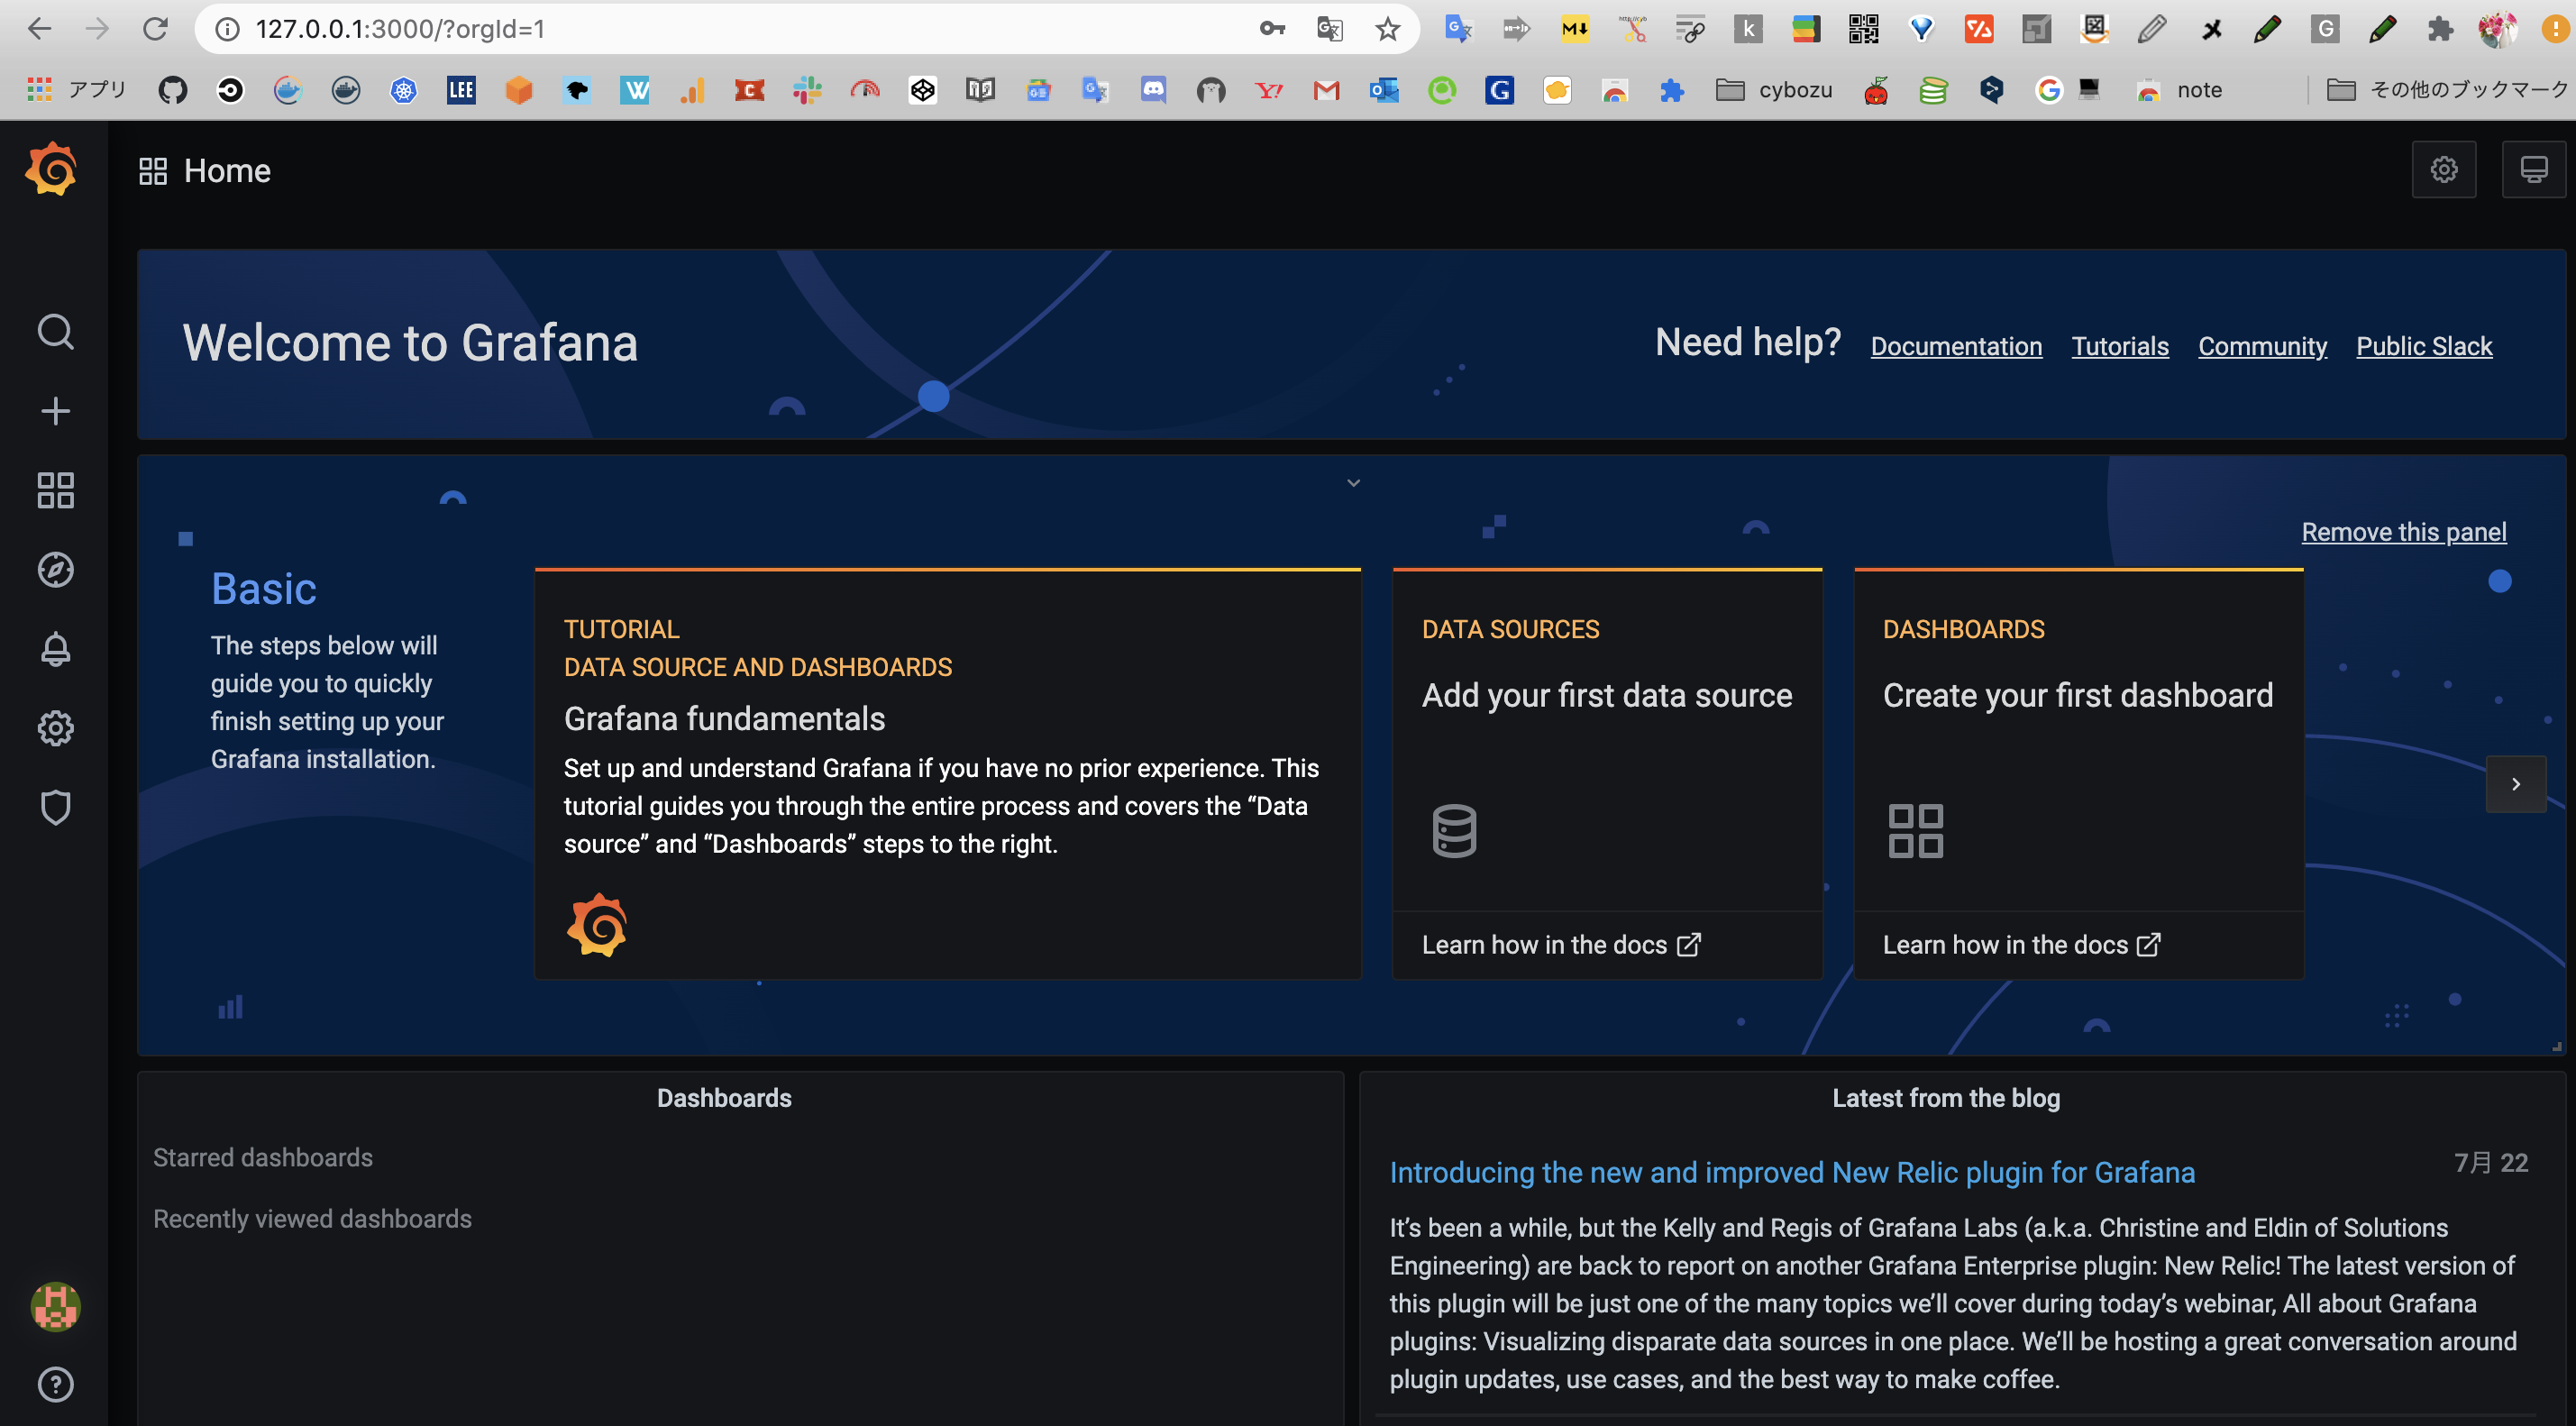Open the Alerting bell icon
This screenshot has width=2576, height=1426.
click(55, 649)
